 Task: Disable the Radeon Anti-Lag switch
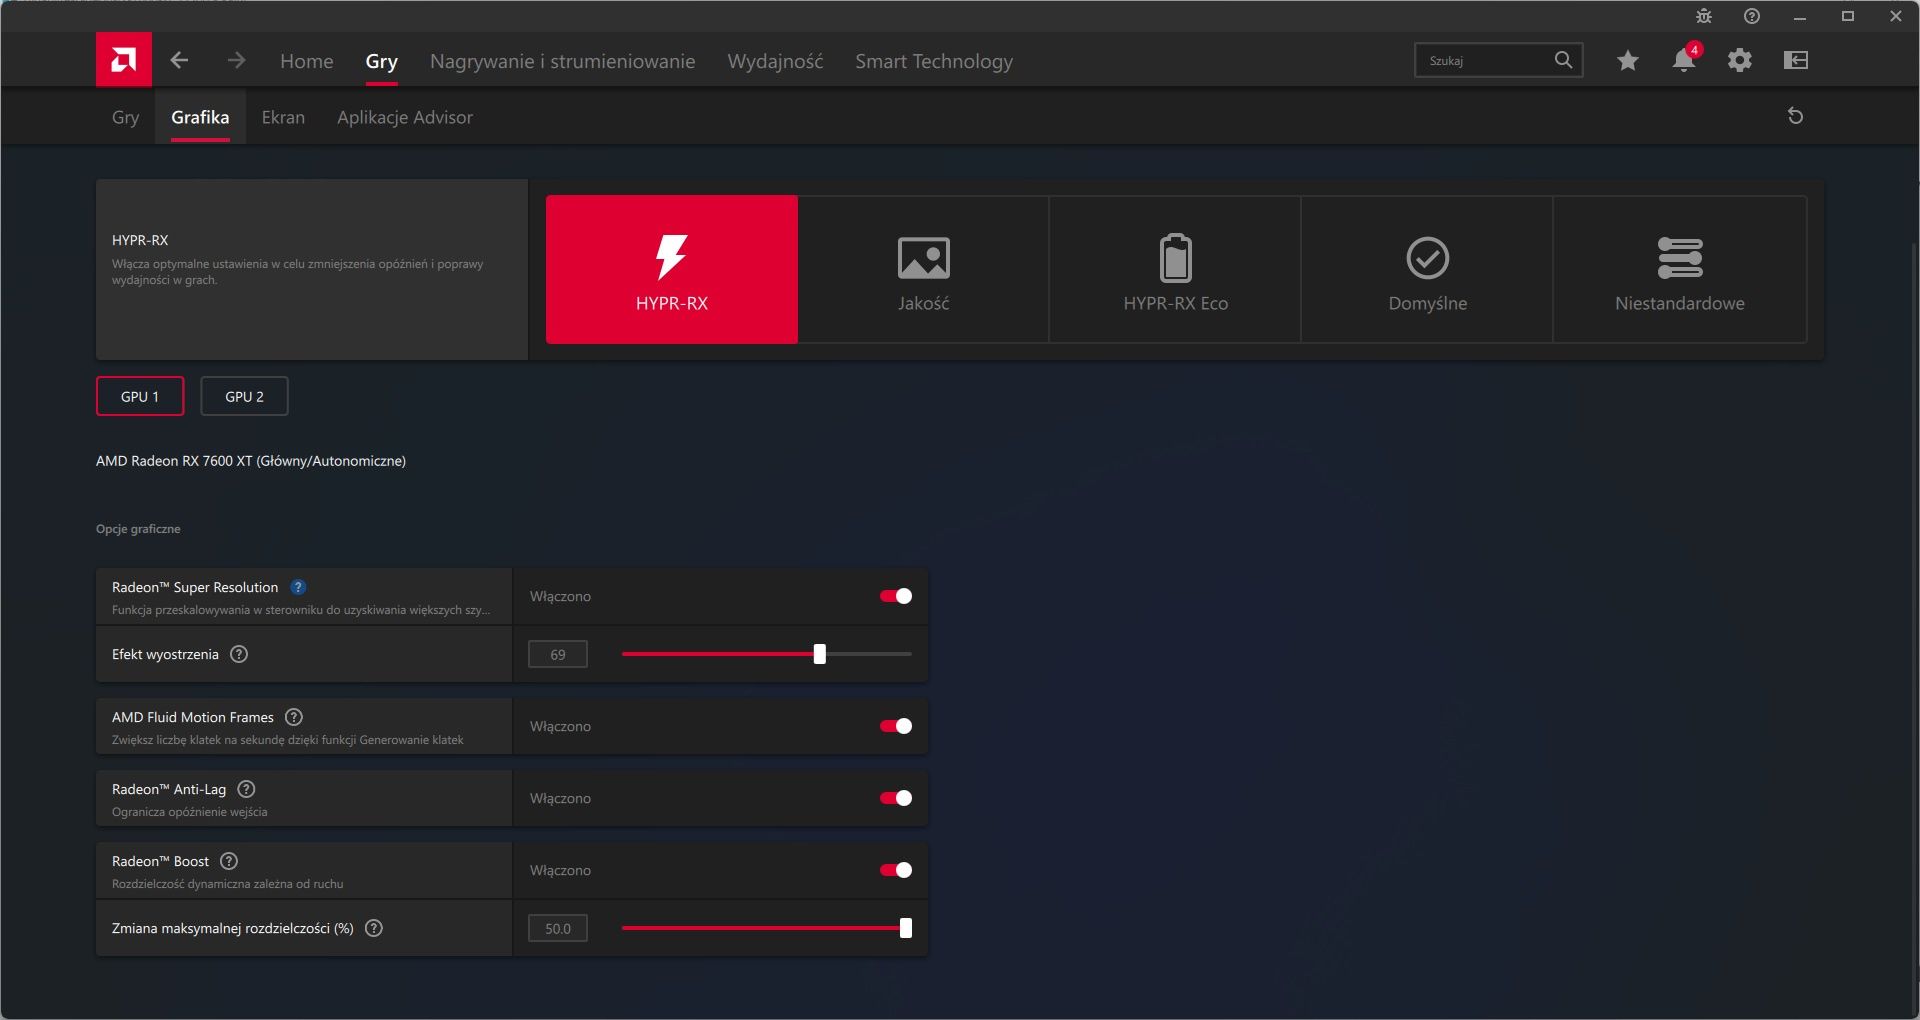896,798
